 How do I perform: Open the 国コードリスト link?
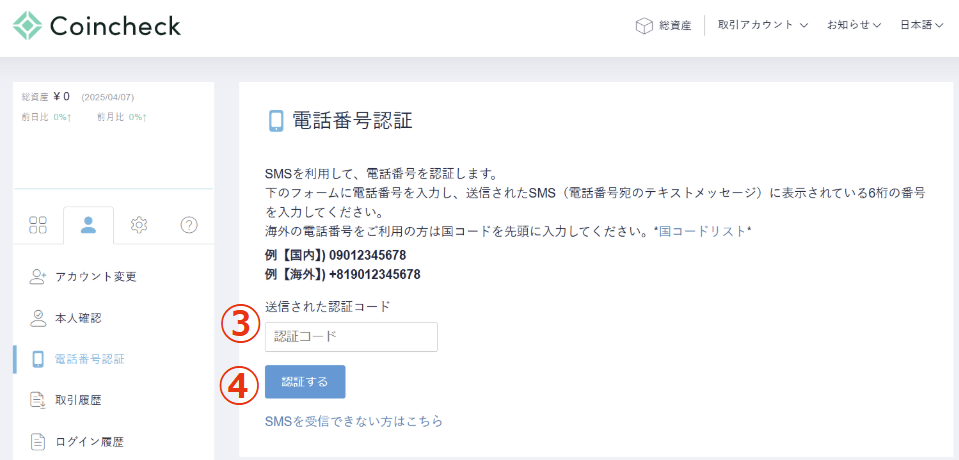point(702,231)
